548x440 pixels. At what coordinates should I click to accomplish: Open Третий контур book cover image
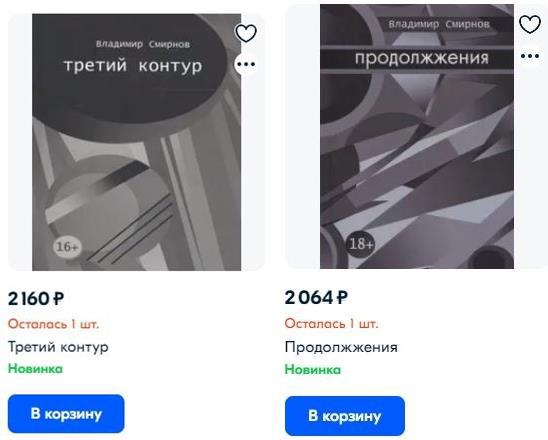137,142
